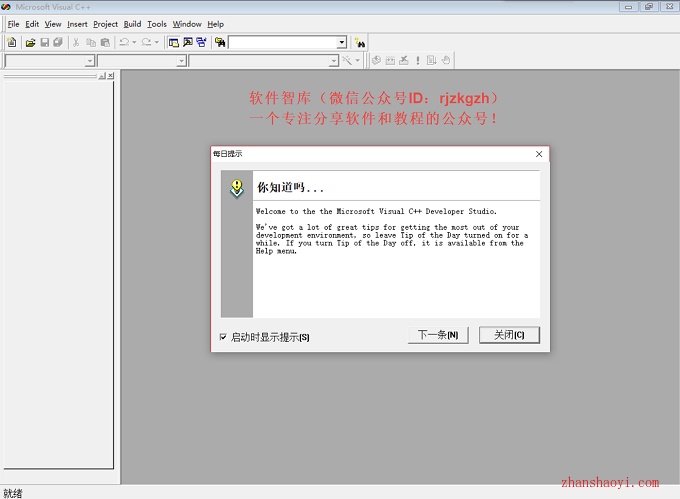Viewport: 680px width, 499px height.
Task: Click the 关闭(C) close button
Action: click(x=509, y=335)
